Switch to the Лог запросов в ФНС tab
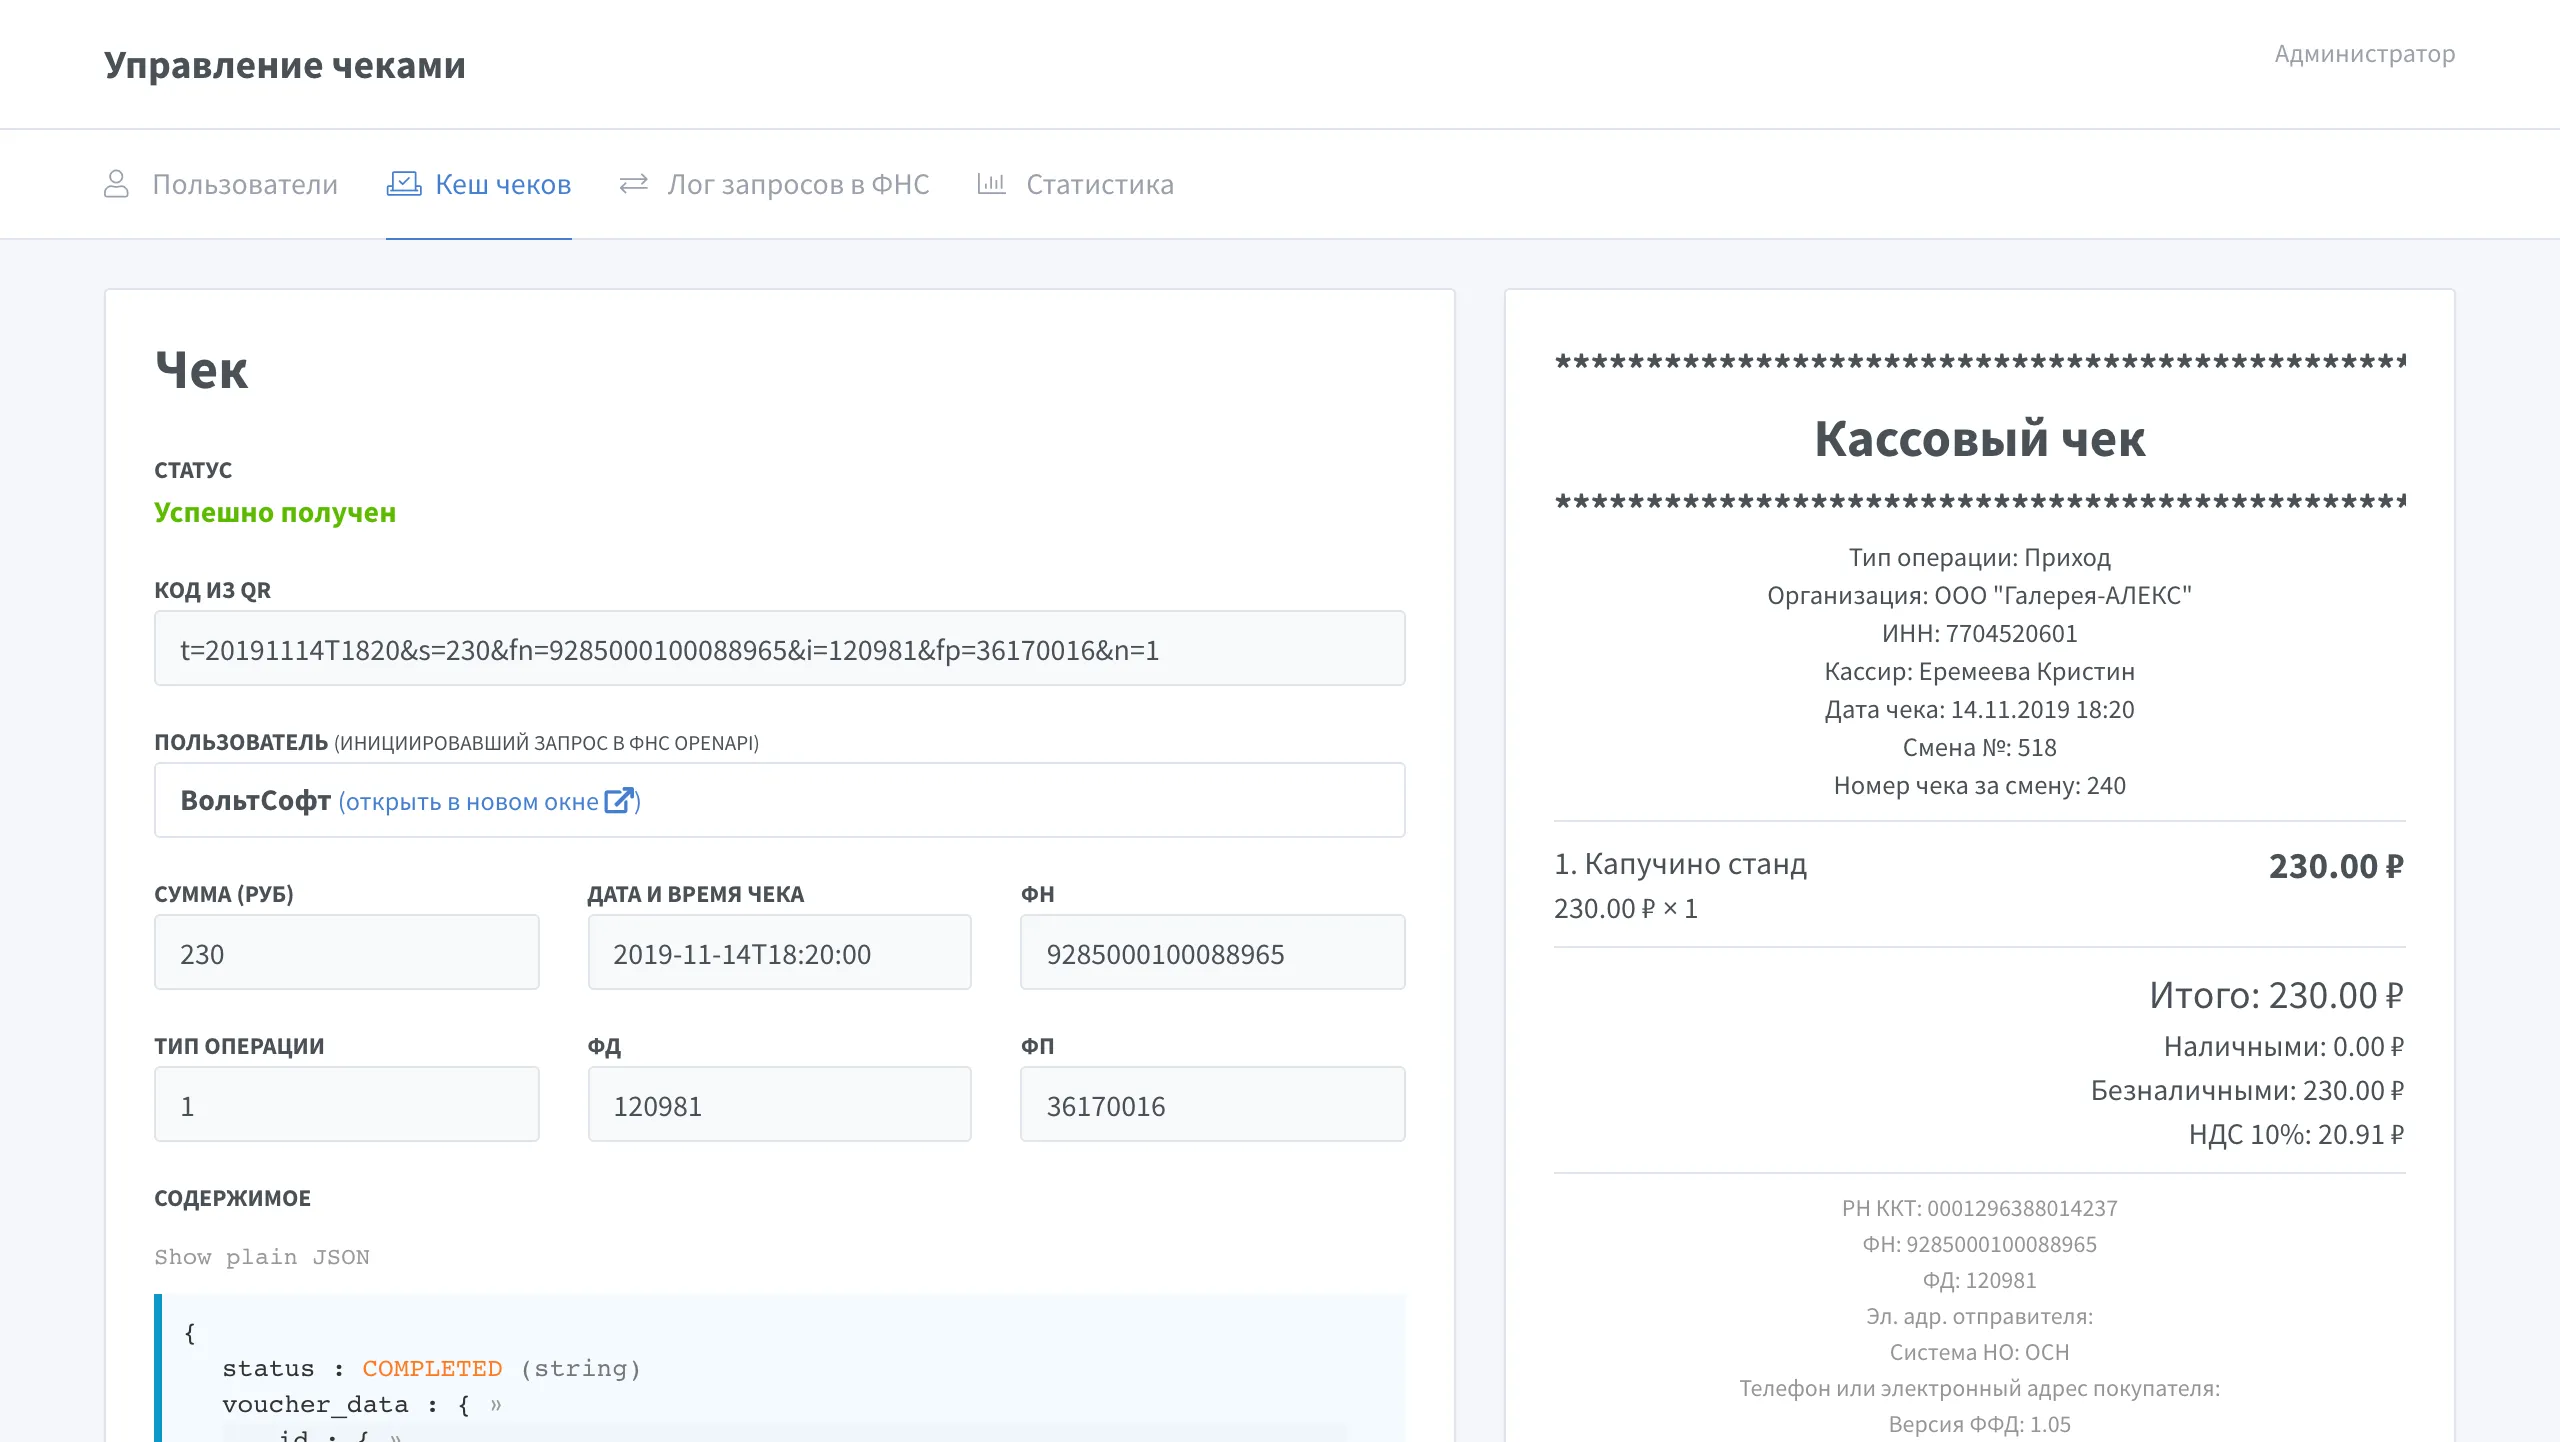The image size is (2560, 1442). point(797,183)
